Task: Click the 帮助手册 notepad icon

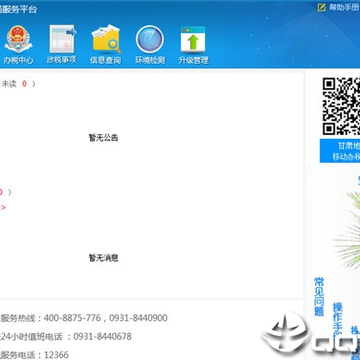Action: 321,8
